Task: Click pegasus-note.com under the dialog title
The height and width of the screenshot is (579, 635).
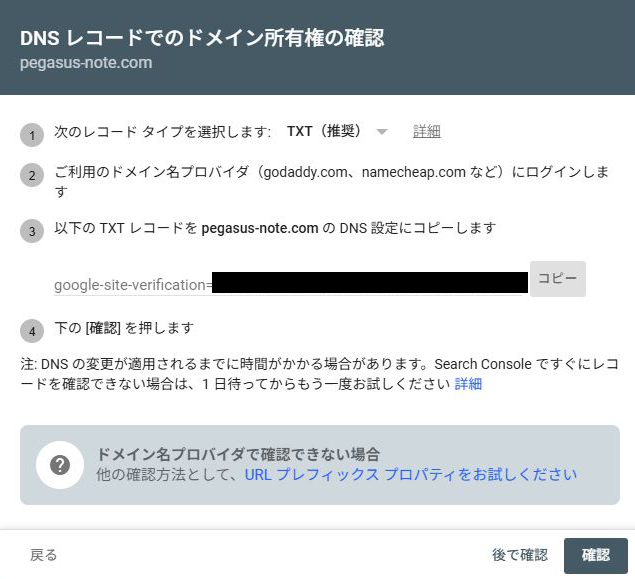Action: 86,62
